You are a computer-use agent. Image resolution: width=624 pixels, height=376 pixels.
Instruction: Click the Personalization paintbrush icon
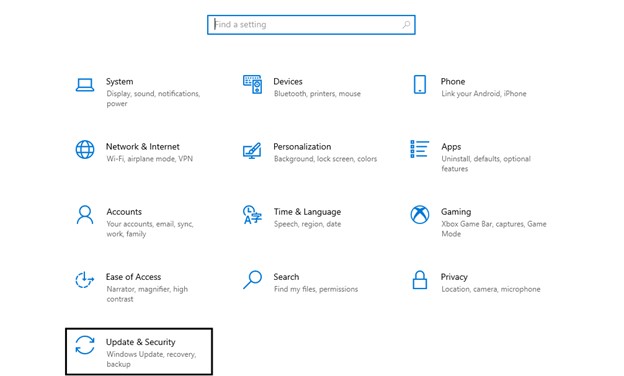coord(252,150)
